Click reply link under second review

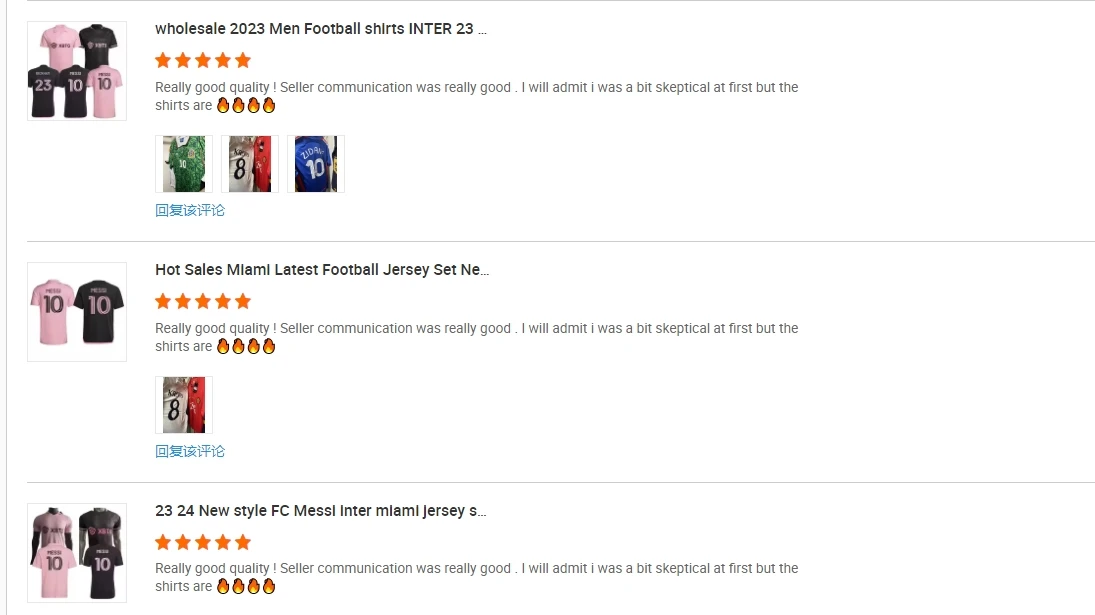point(190,451)
